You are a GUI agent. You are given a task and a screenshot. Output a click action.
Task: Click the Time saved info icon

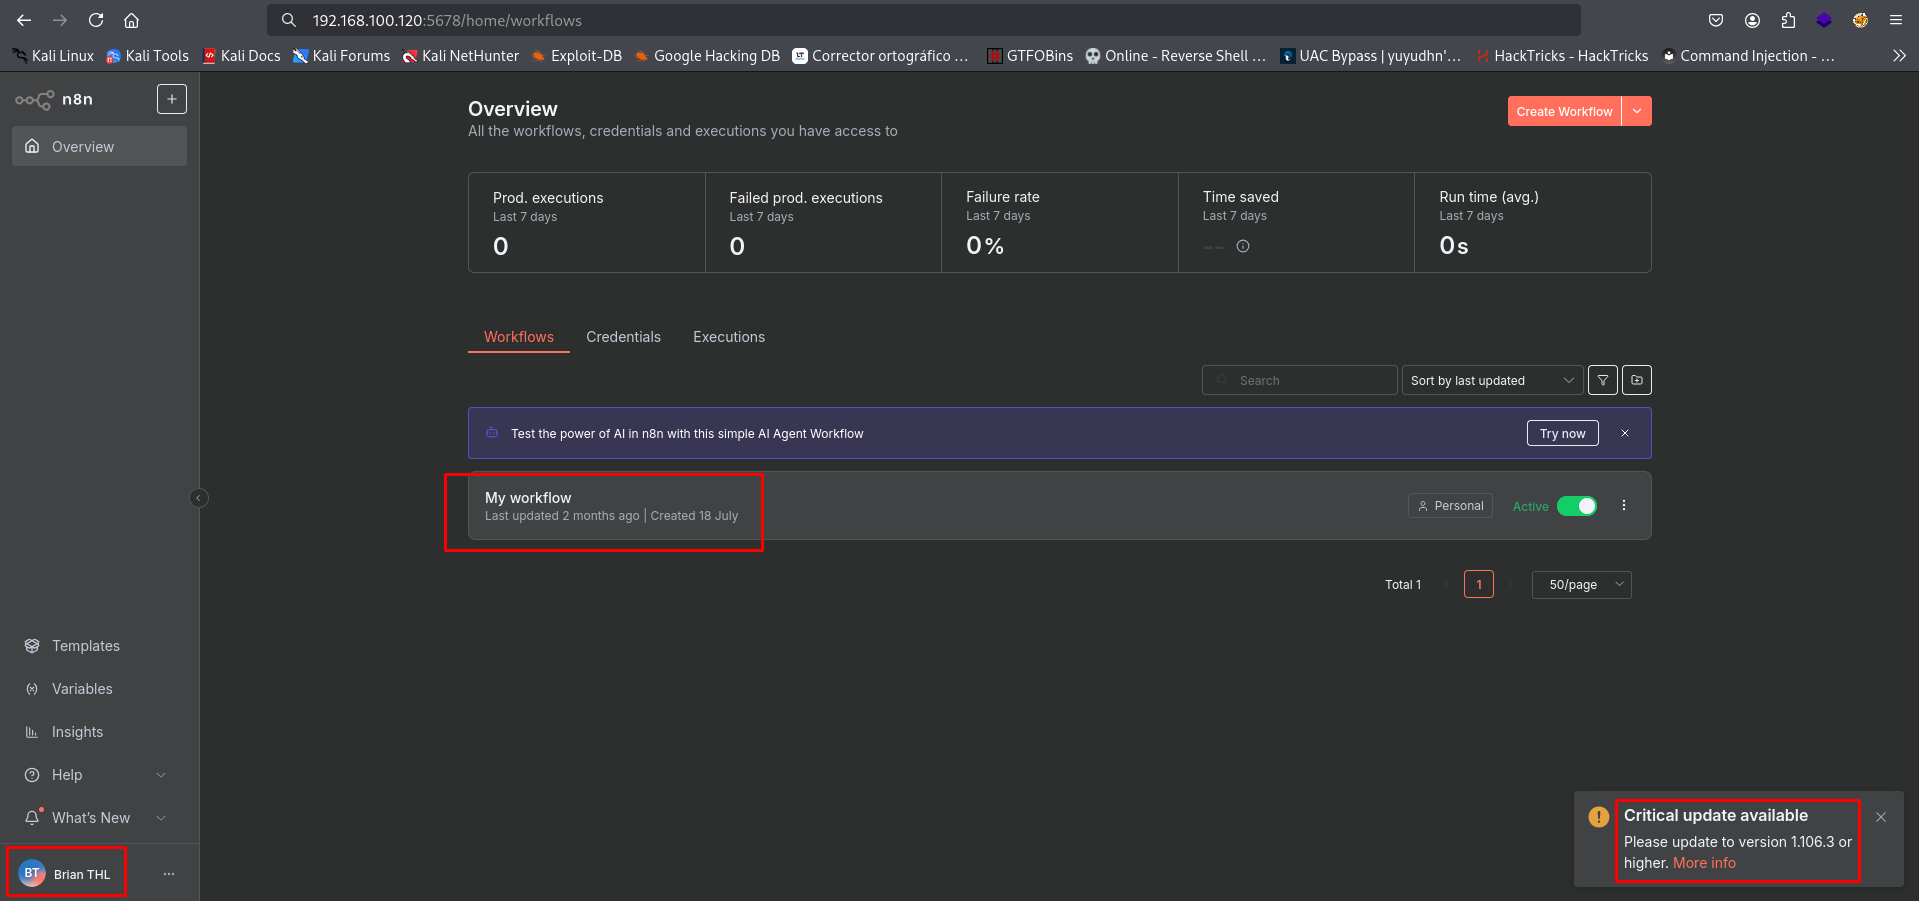point(1243,246)
